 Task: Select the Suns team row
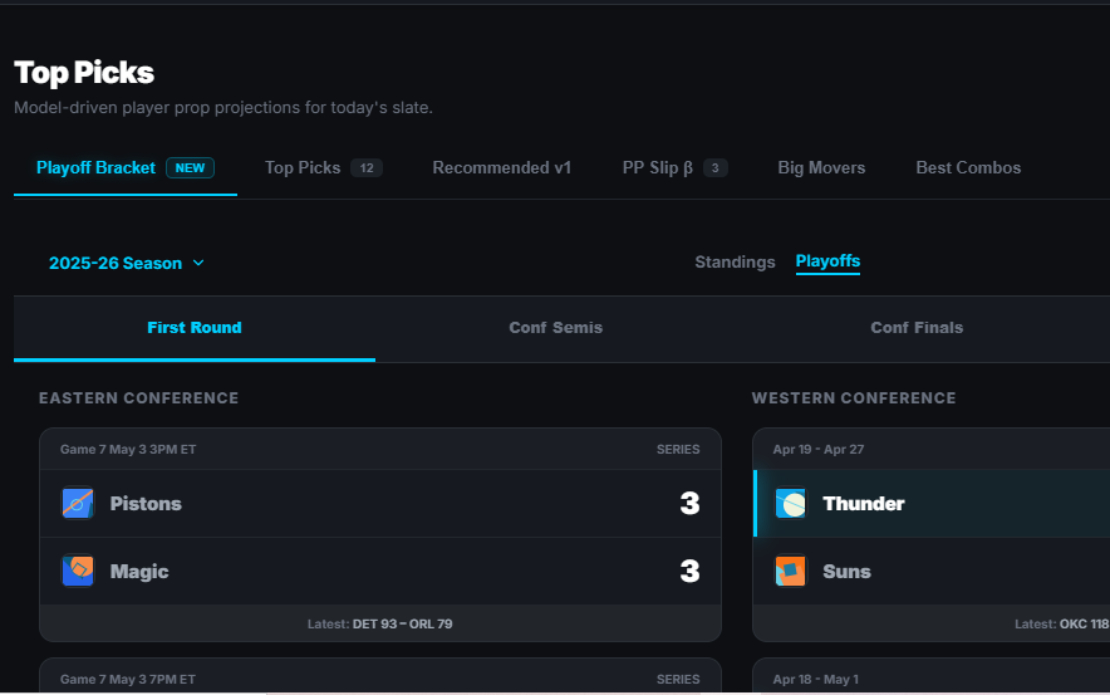pyautogui.click(x=932, y=570)
